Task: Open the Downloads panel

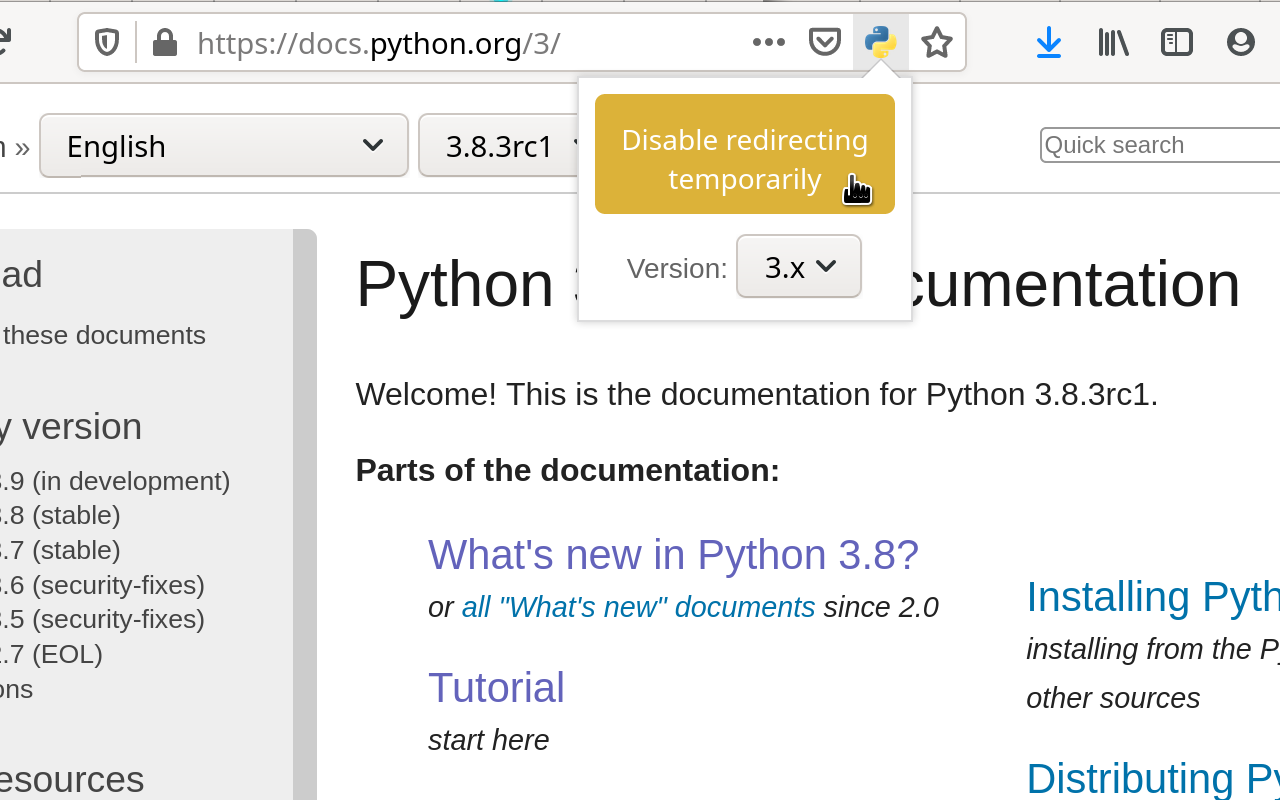Action: tap(1048, 42)
